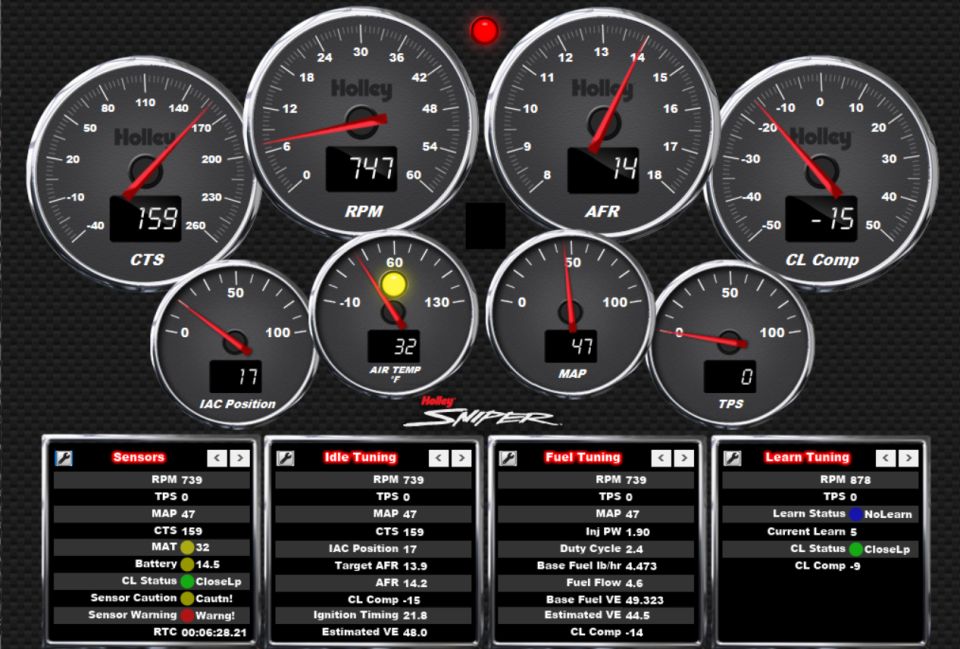The height and width of the screenshot is (649, 960).
Task: Click the RPM 878 row in Learn Tuning
Action: (x=820, y=480)
